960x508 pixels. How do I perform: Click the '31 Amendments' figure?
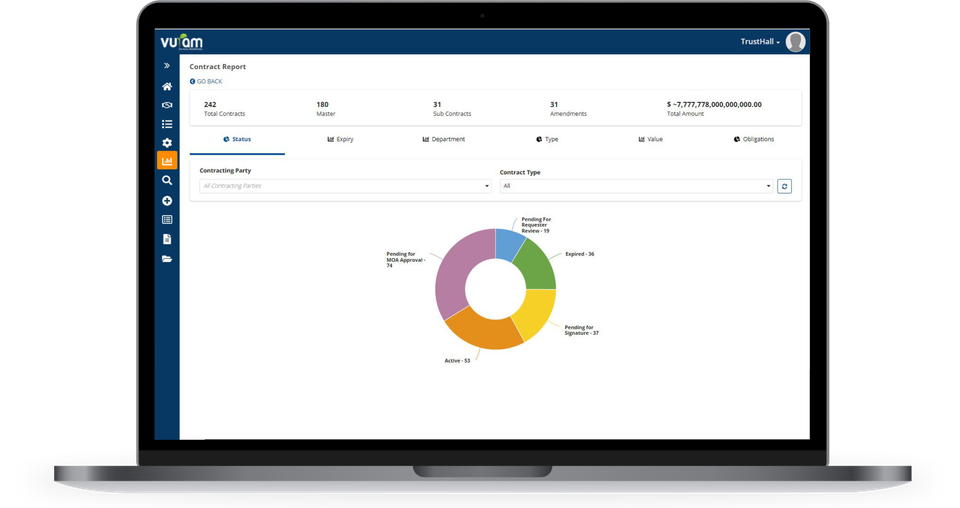click(568, 109)
